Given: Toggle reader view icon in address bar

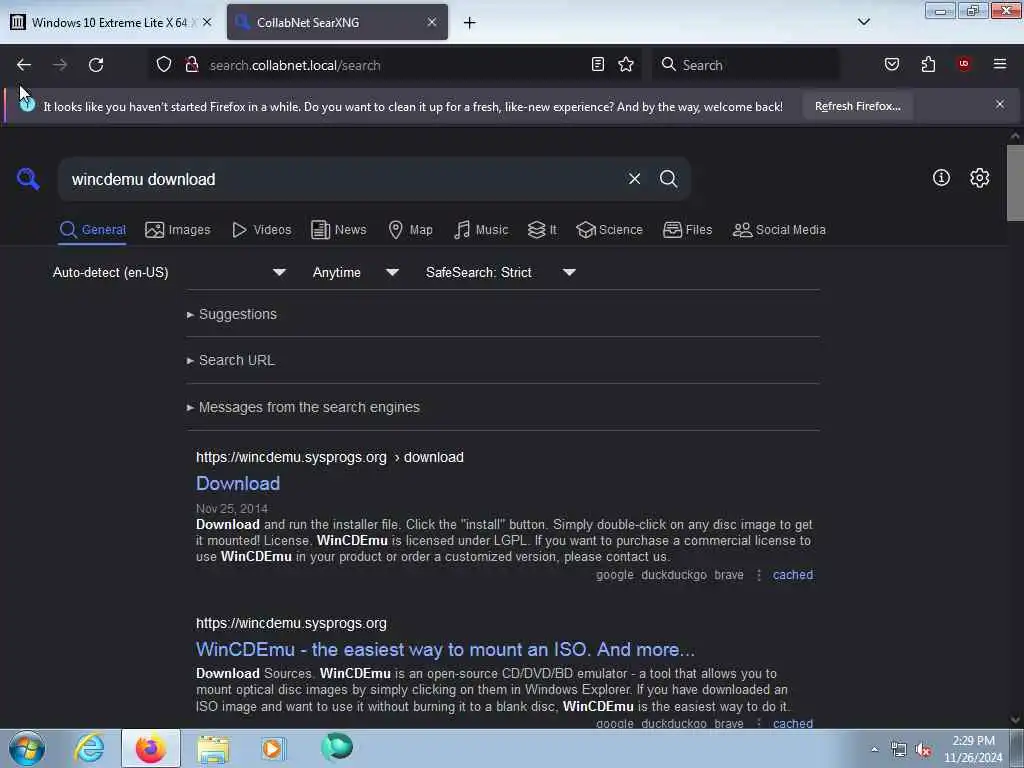Looking at the screenshot, I should click(x=598, y=64).
